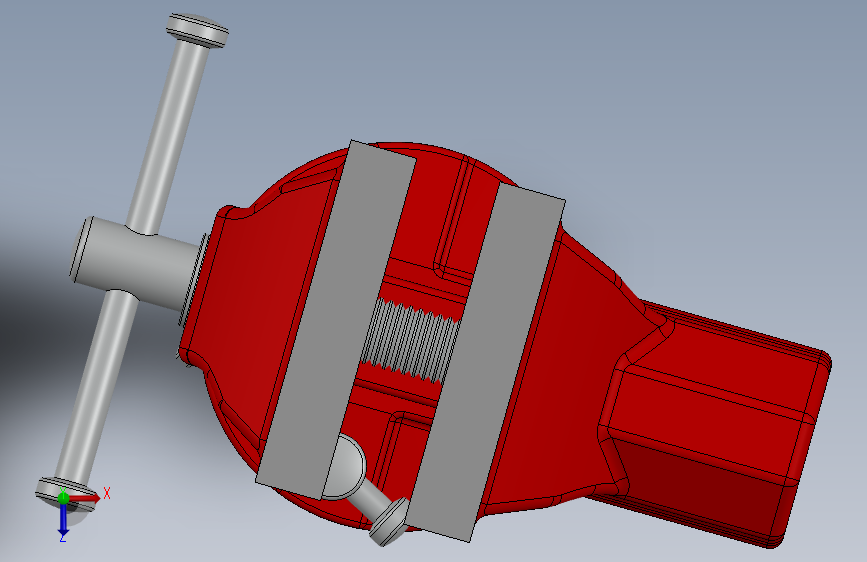Click the green Y axis origin ball
Image resolution: width=867 pixels, height=562 pixels.
(x=63, y=497)
